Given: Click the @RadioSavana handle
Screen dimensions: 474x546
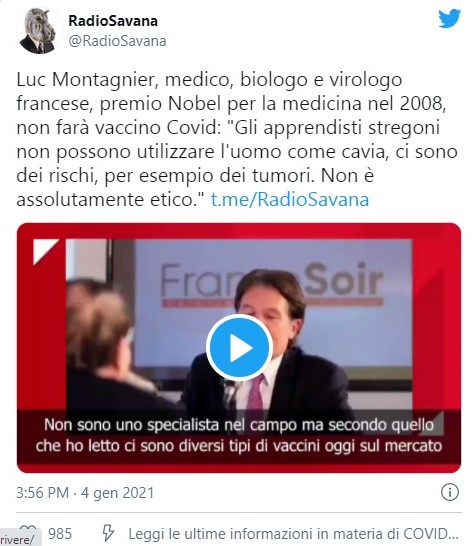Looking at the screenshot, I should (117, 41).
